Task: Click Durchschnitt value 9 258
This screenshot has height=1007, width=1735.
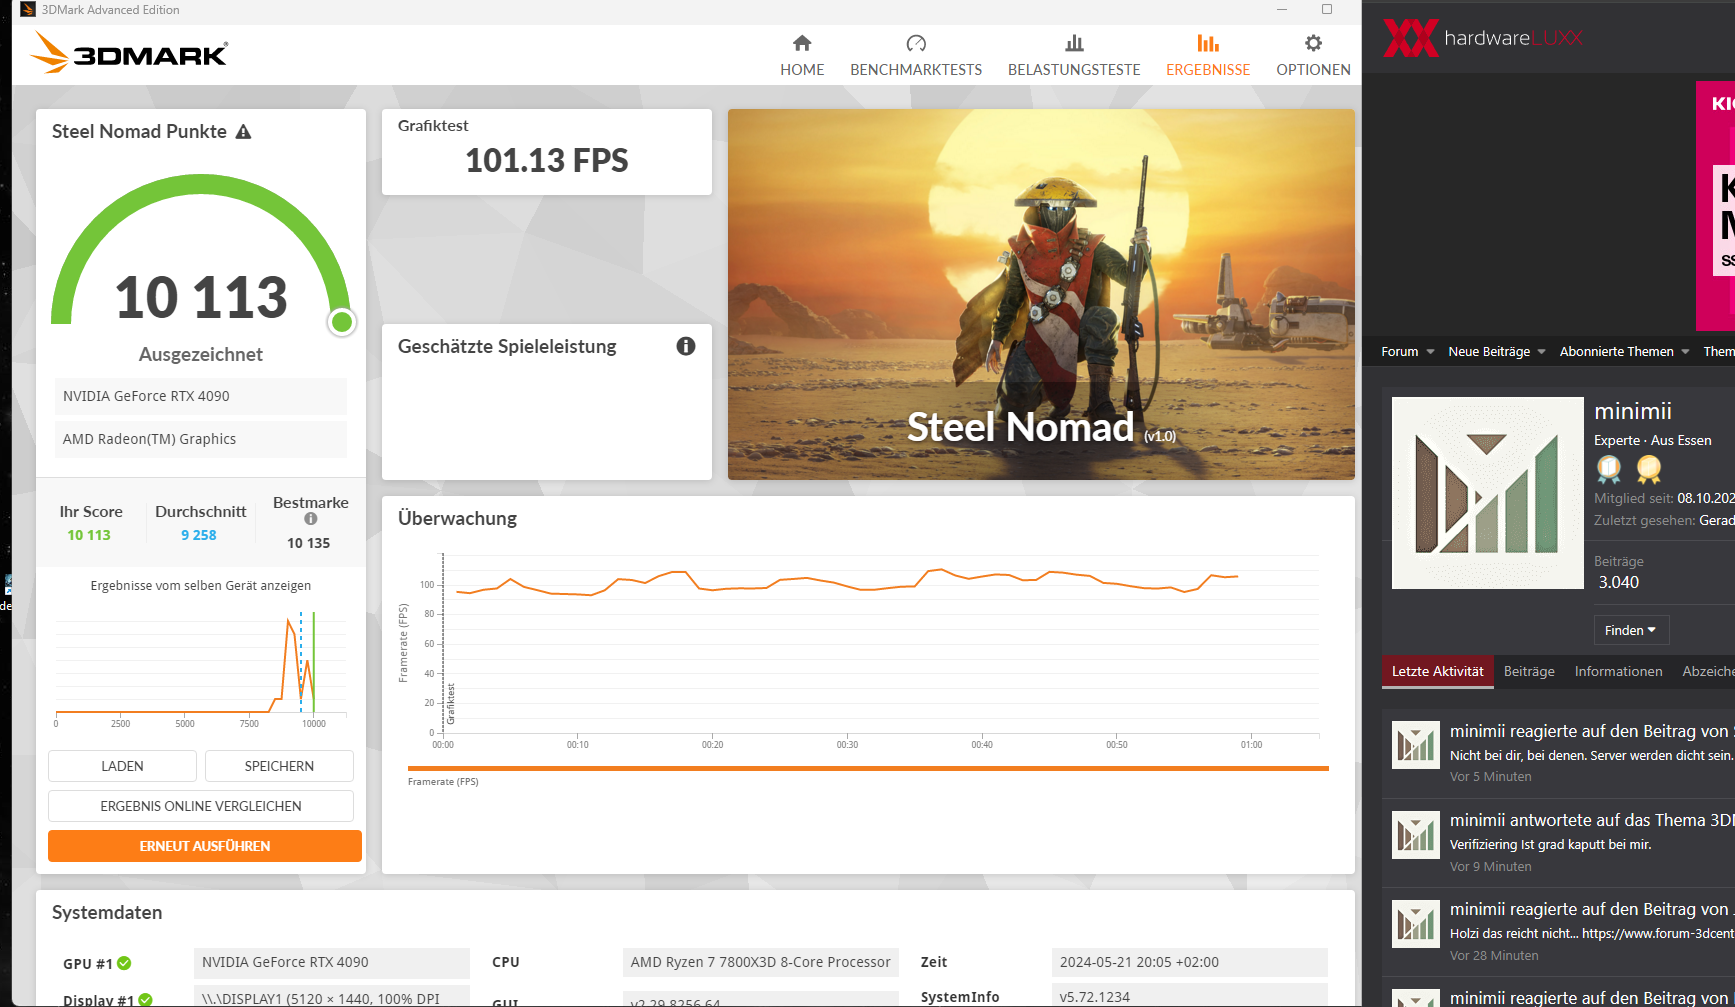Action: [x=199, y=535]
